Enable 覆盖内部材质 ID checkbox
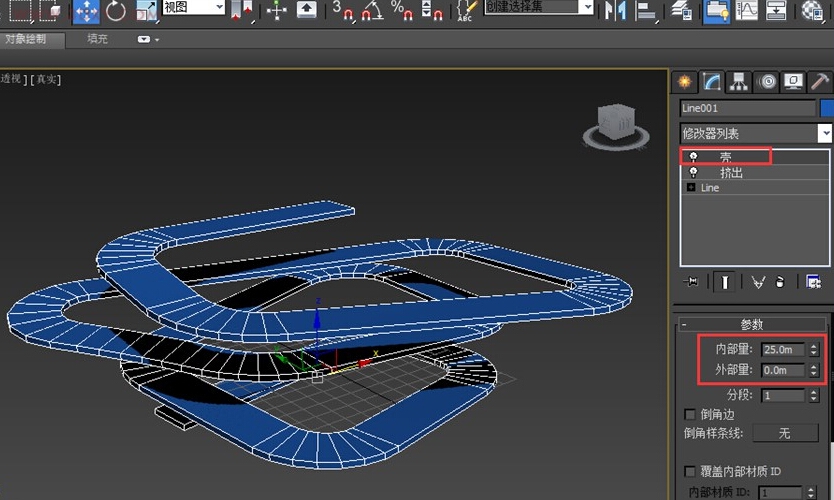 [690, 471]
